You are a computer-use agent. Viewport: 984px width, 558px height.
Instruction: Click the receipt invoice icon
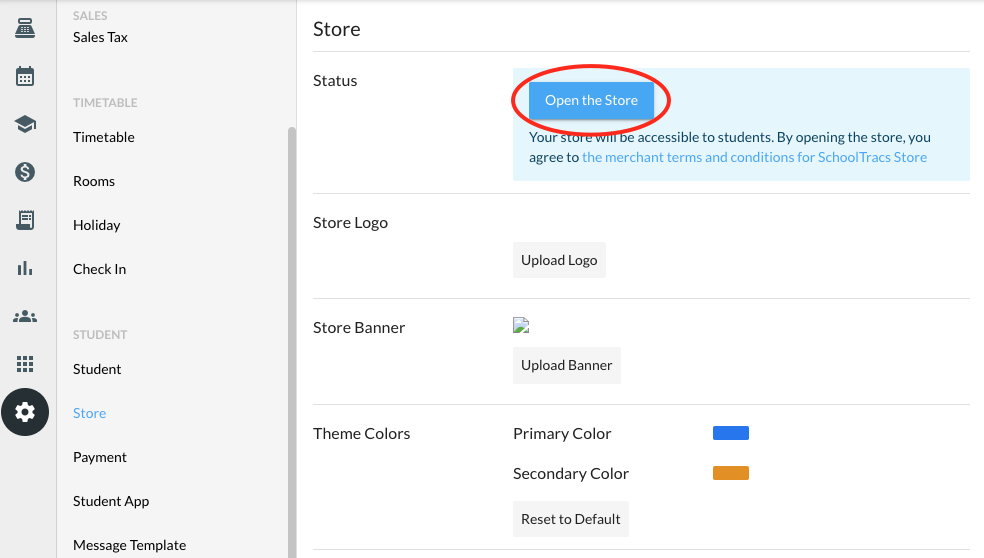pyautogui.click(x=25, y=220)
